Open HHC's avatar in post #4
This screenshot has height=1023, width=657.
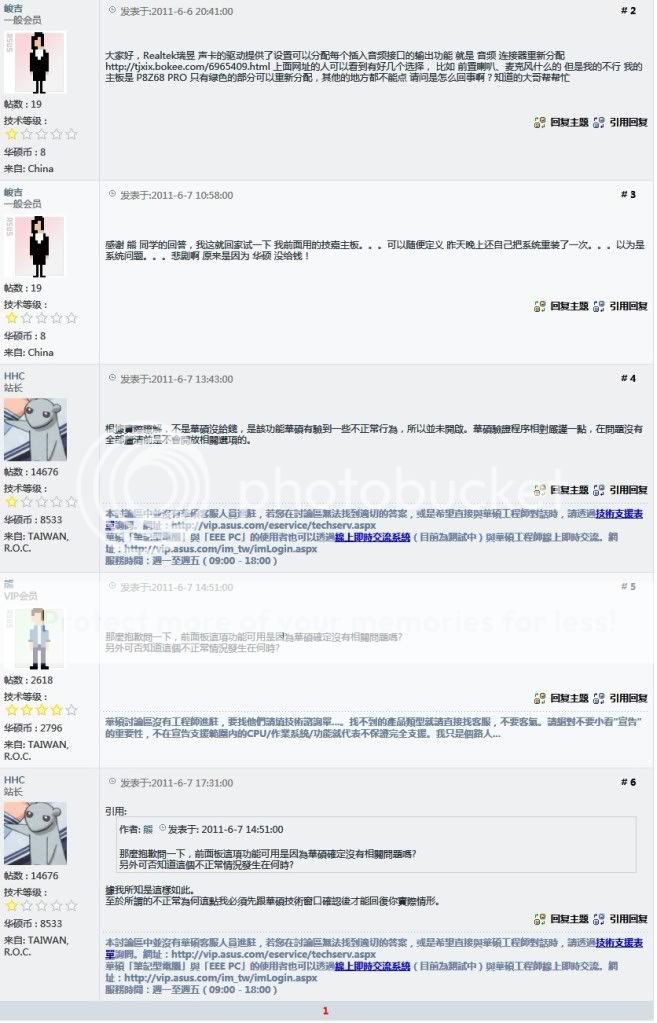35,430
